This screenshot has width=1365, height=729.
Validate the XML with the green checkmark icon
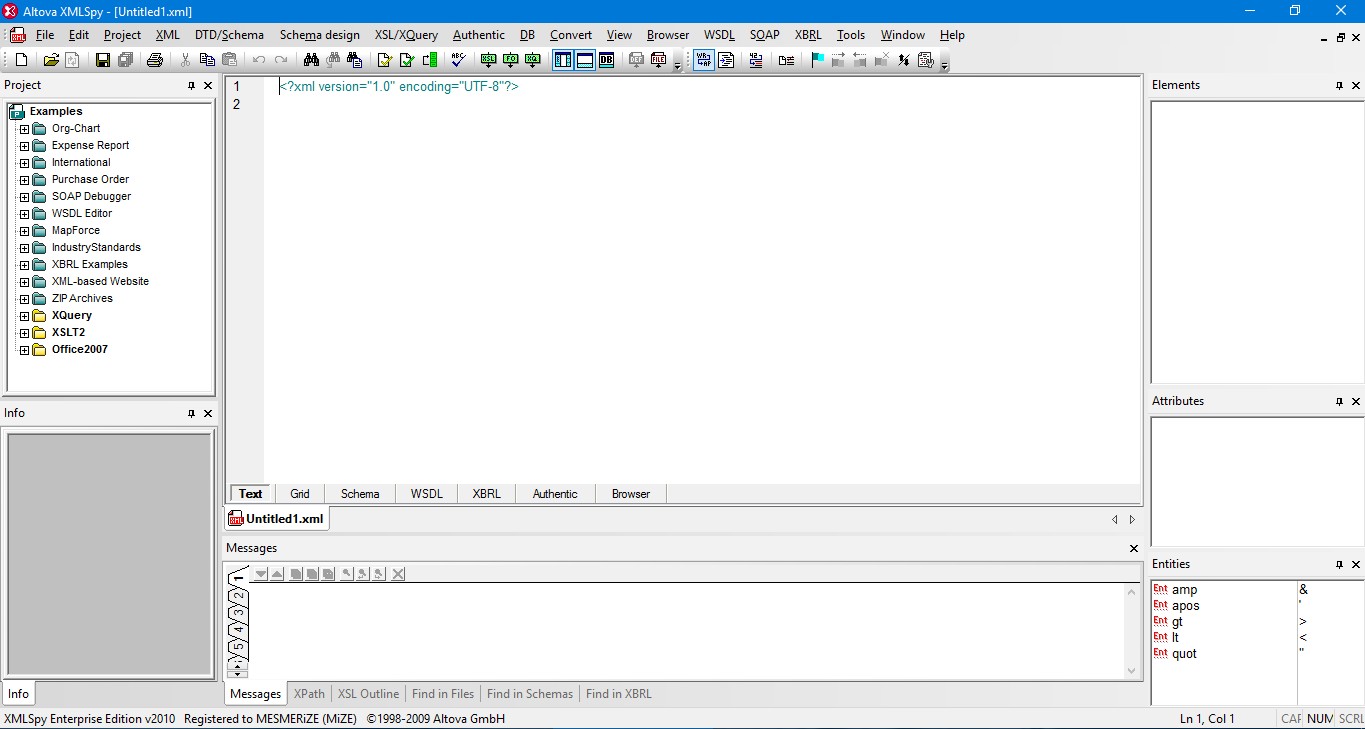[x=407, y=60]
